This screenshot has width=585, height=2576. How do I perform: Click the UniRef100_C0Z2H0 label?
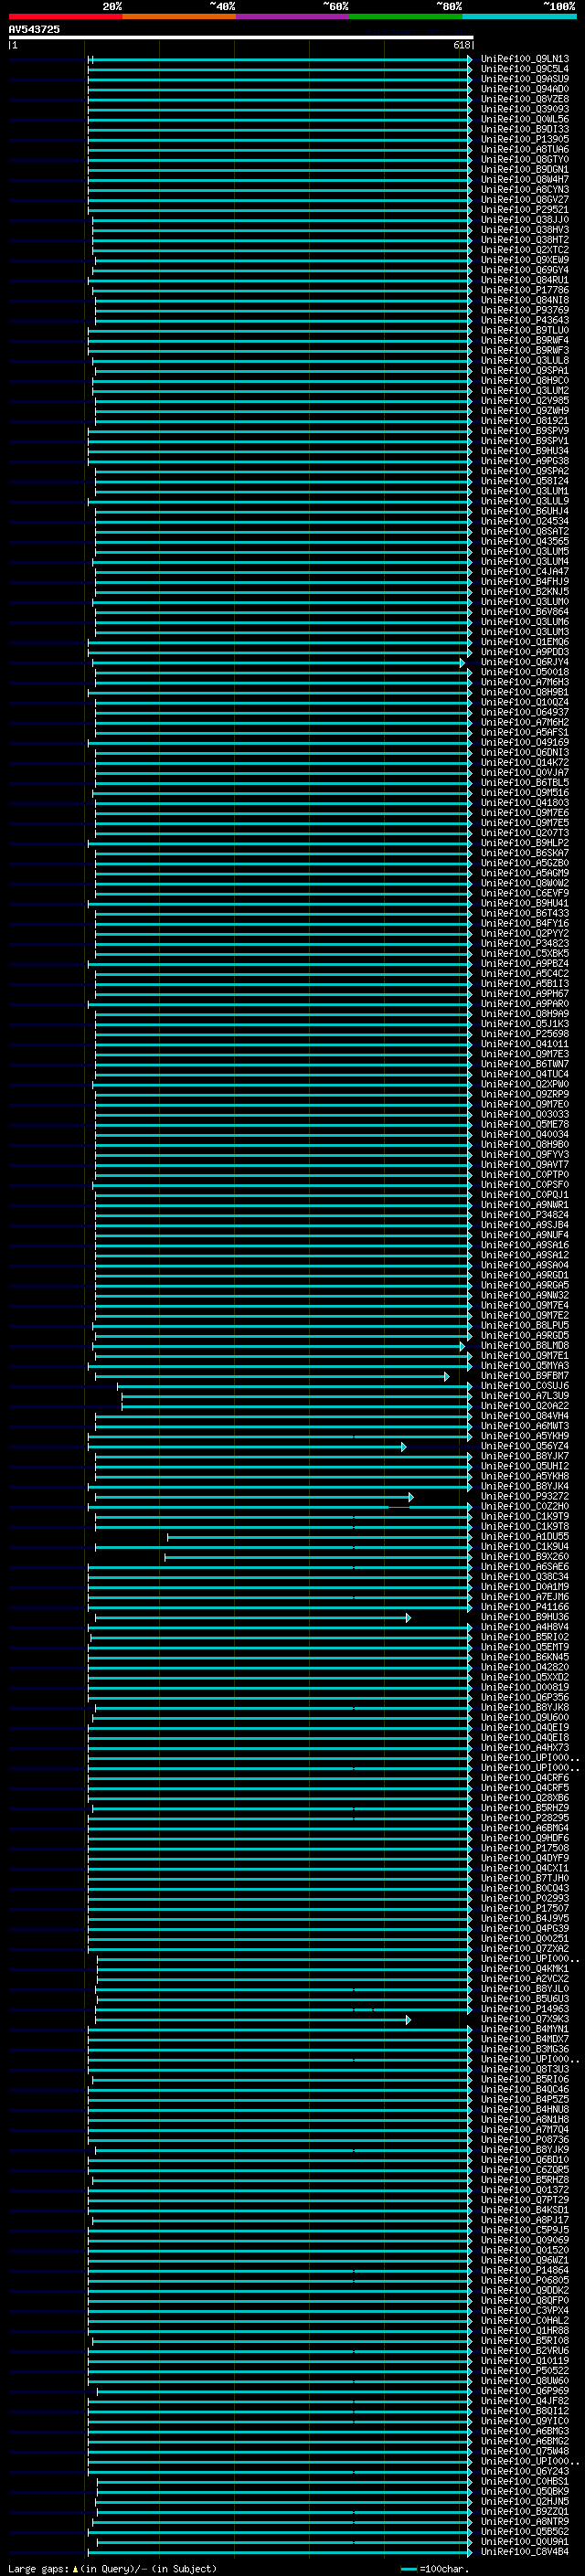pyautogui.click(x=525, y=1507)
